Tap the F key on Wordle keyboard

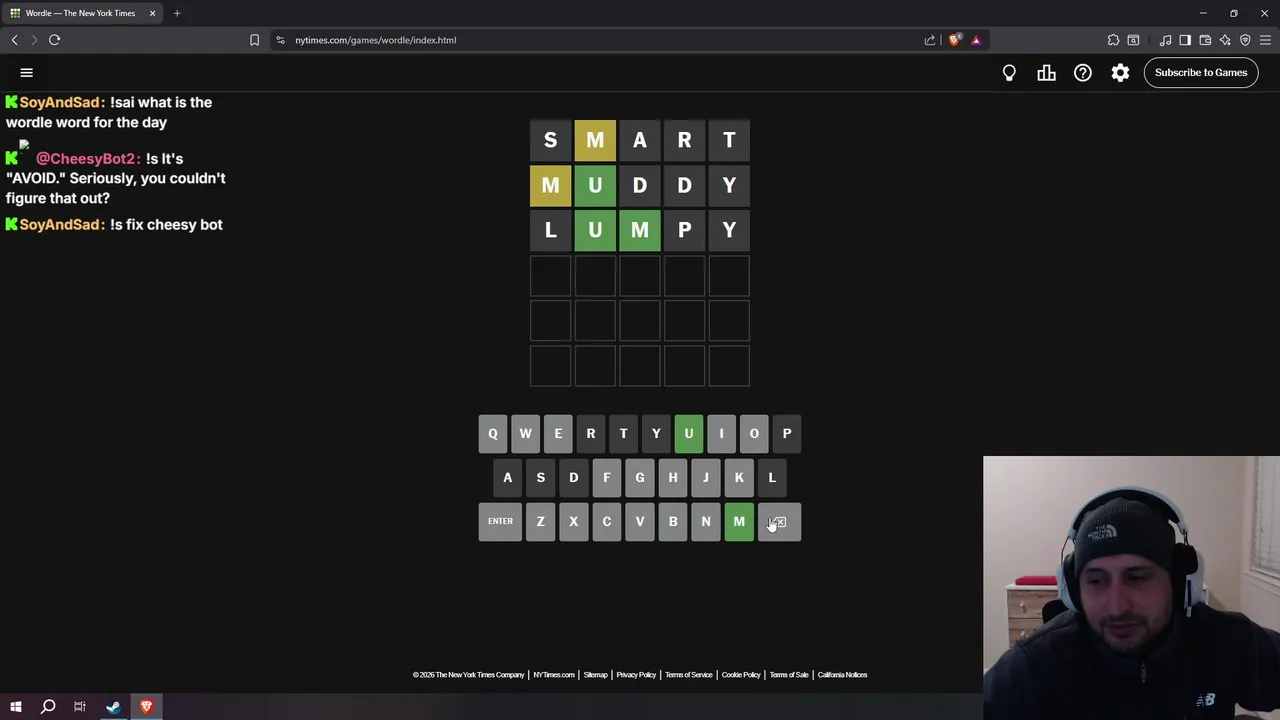(x=606, y=477)
